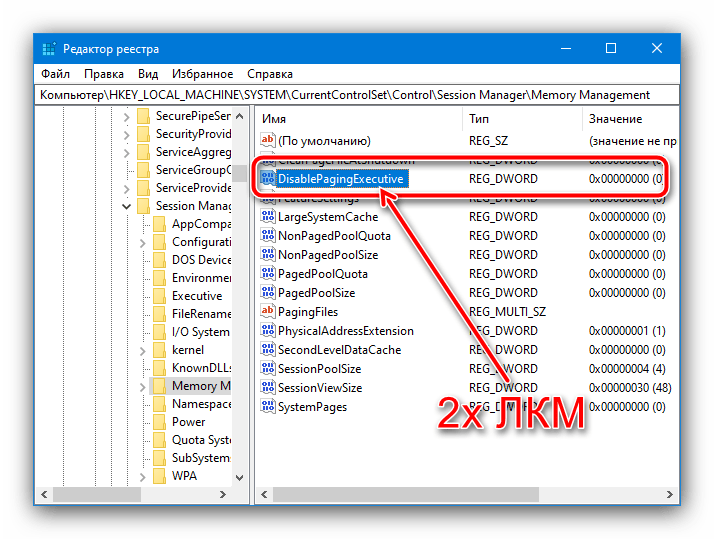Select the Session Manager key label

194,206
